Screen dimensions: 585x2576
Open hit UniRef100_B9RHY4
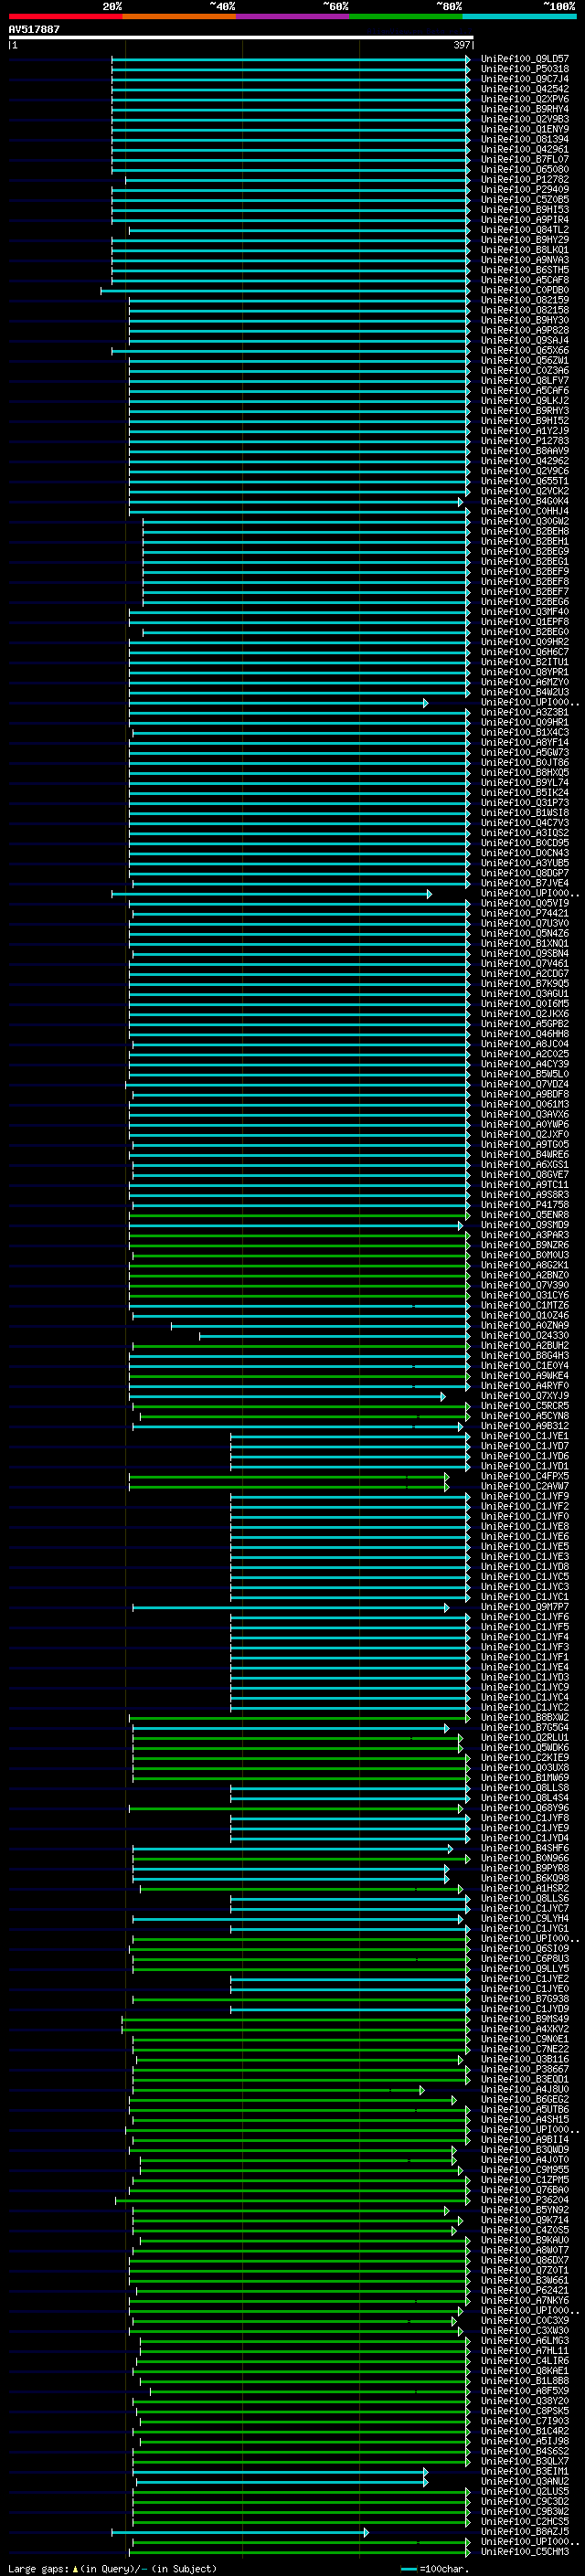pyautogui.click(x=524, y=109)
